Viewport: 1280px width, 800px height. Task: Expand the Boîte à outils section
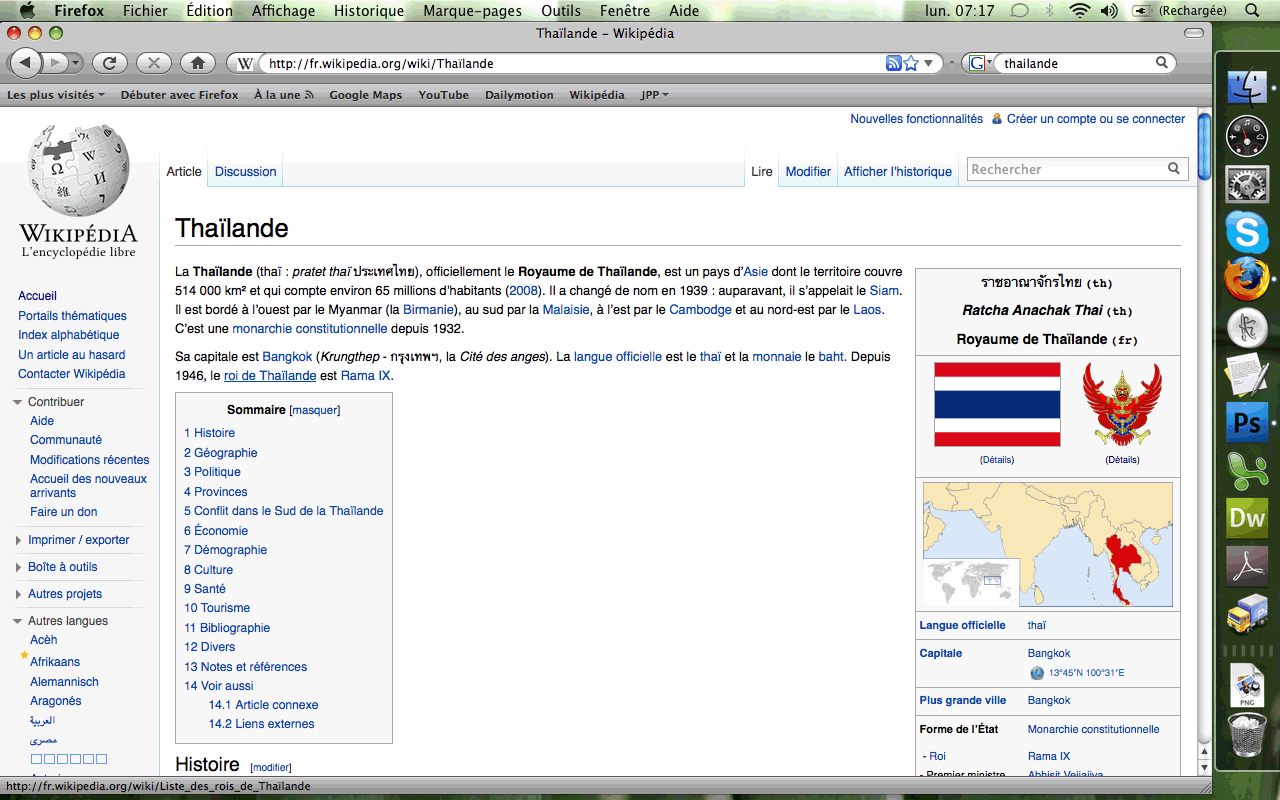click(18, 567)
